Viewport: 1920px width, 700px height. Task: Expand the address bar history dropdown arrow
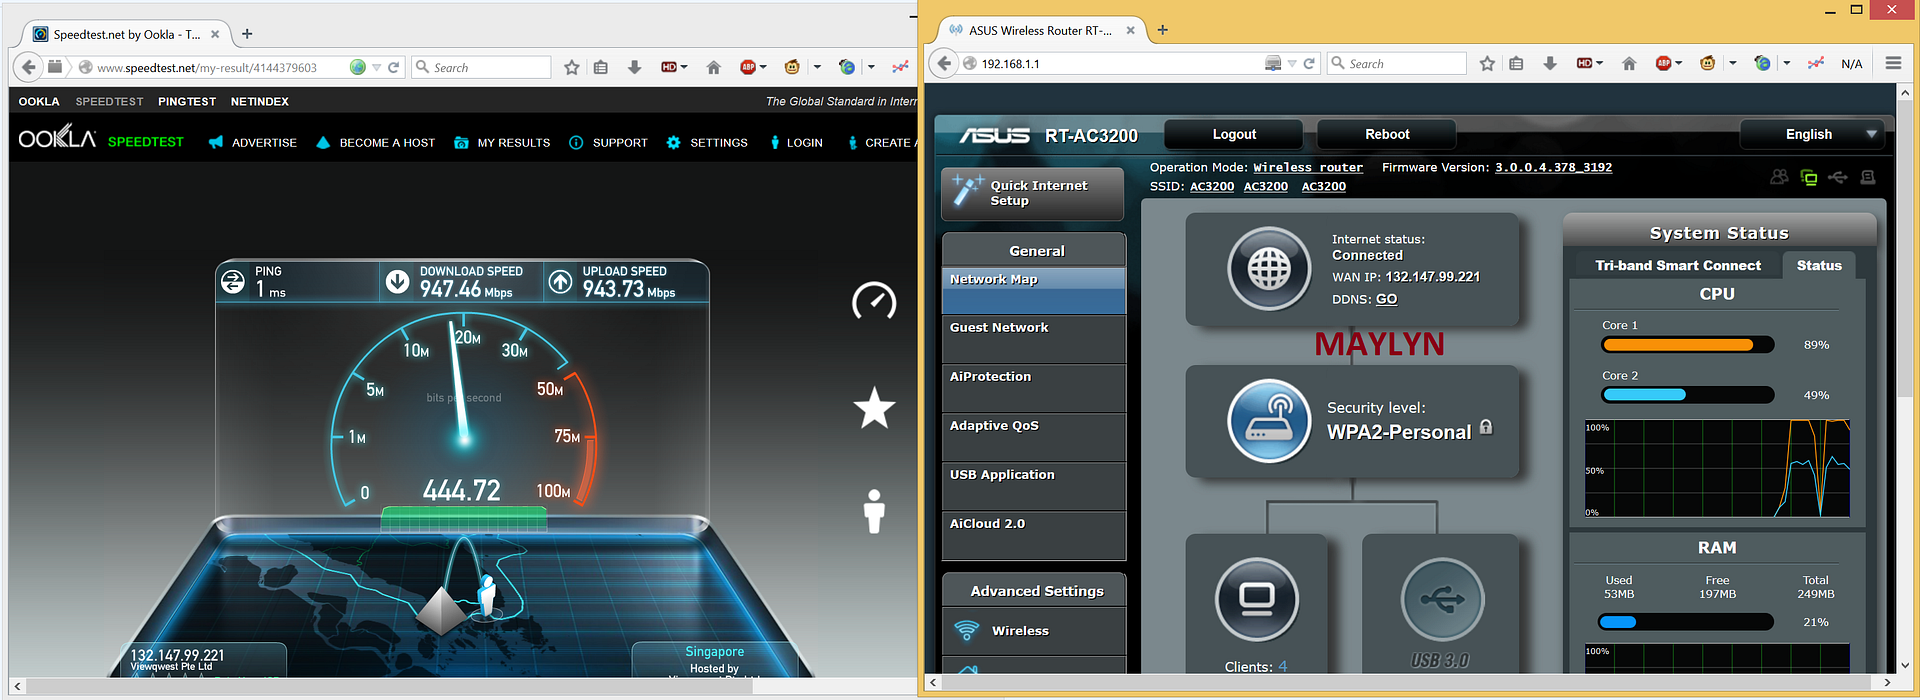click(1292, 64)
